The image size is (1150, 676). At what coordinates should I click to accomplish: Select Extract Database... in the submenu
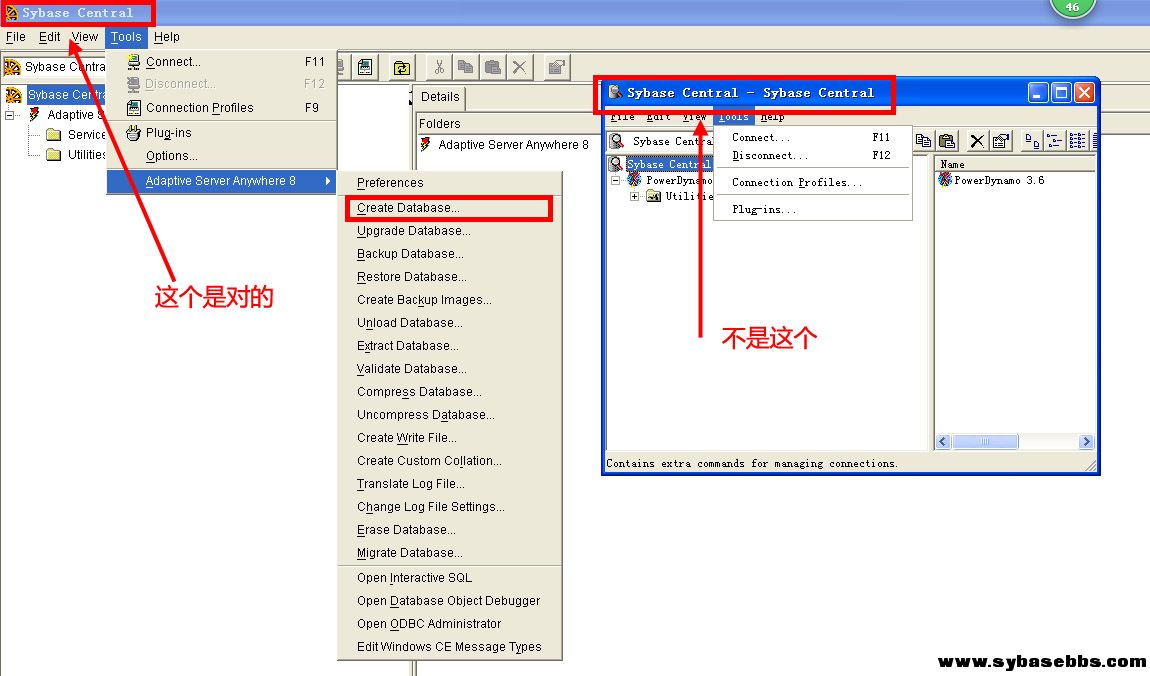pos(450,346)
